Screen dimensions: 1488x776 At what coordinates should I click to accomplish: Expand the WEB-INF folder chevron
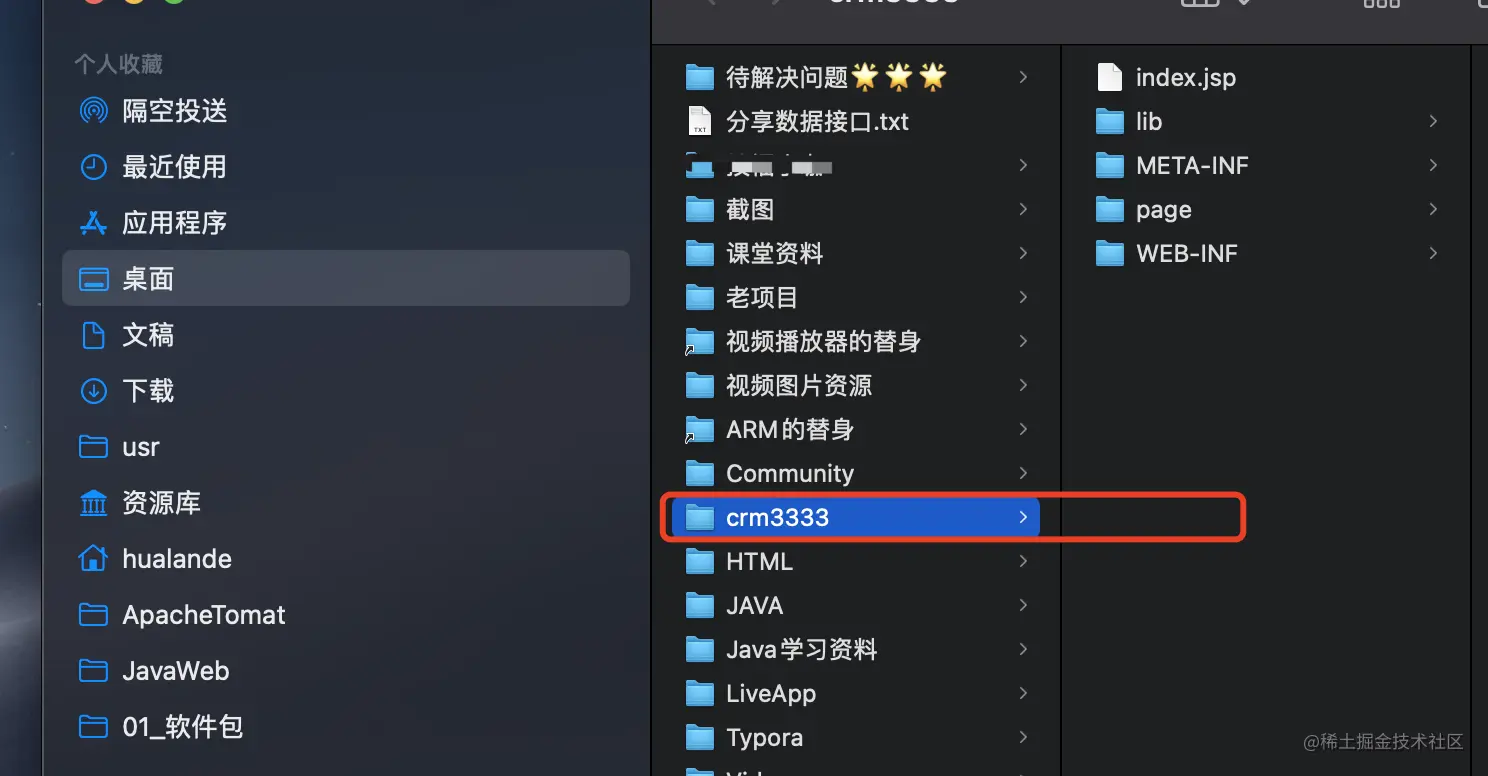coord(1433,253)
